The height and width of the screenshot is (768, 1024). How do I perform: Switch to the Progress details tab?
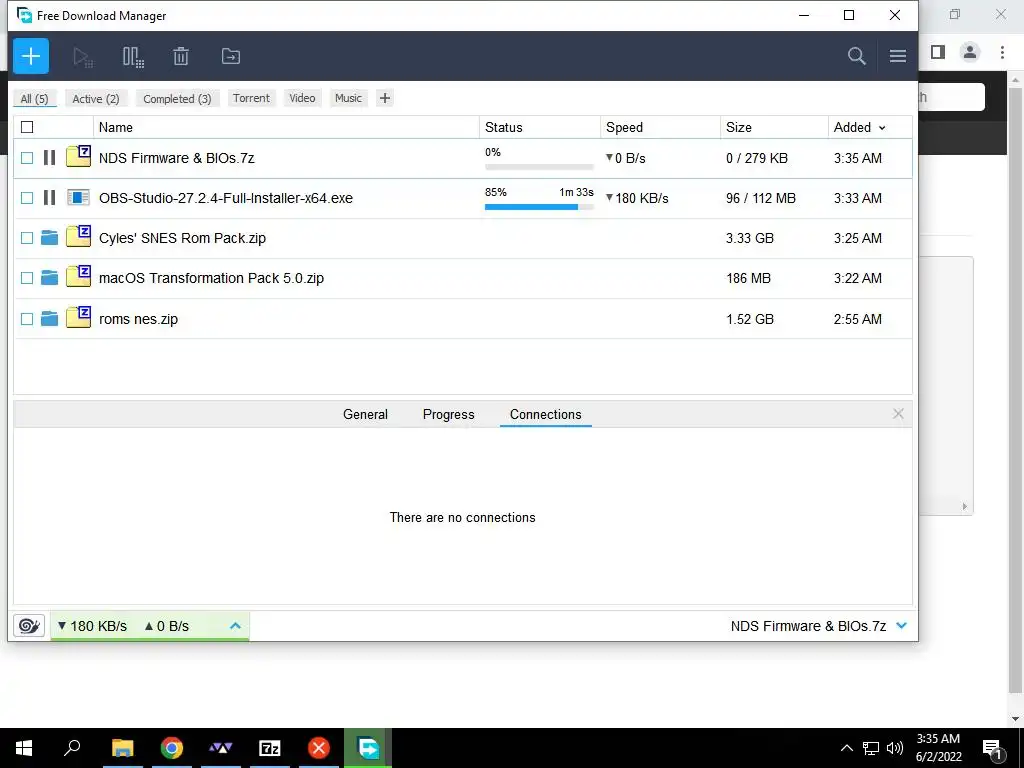449,414
